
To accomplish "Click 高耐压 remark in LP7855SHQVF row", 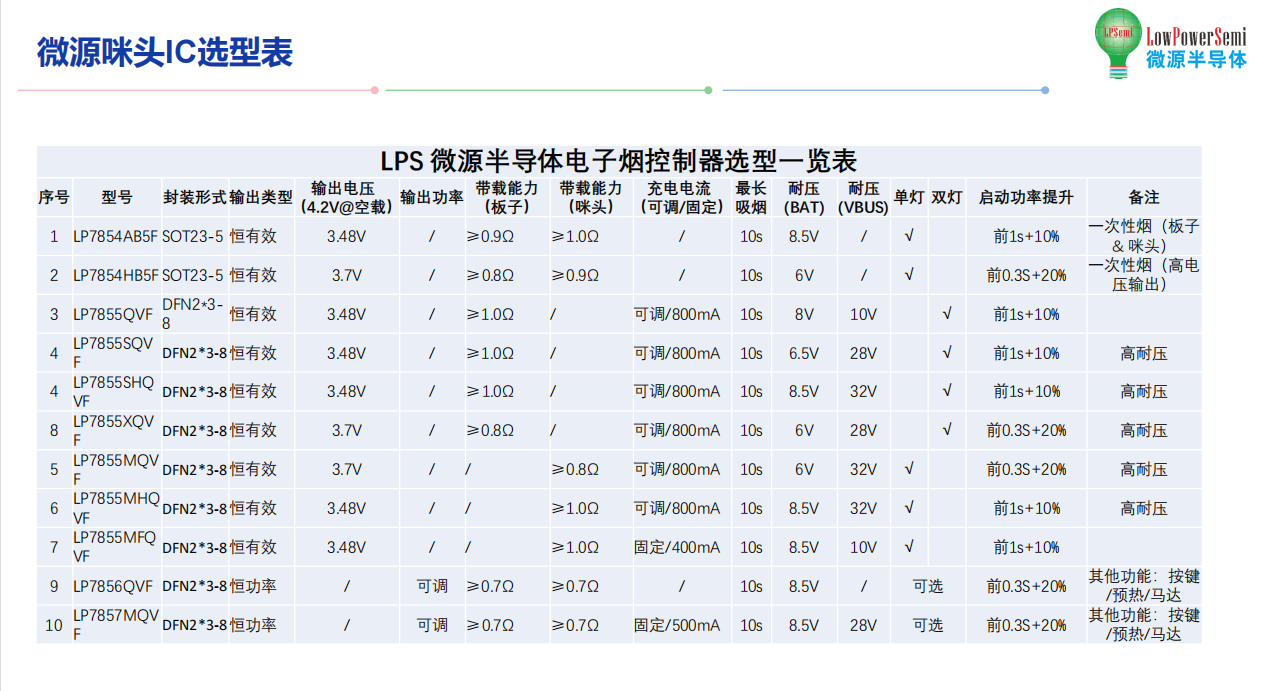I will click(x=1144, y=391).
